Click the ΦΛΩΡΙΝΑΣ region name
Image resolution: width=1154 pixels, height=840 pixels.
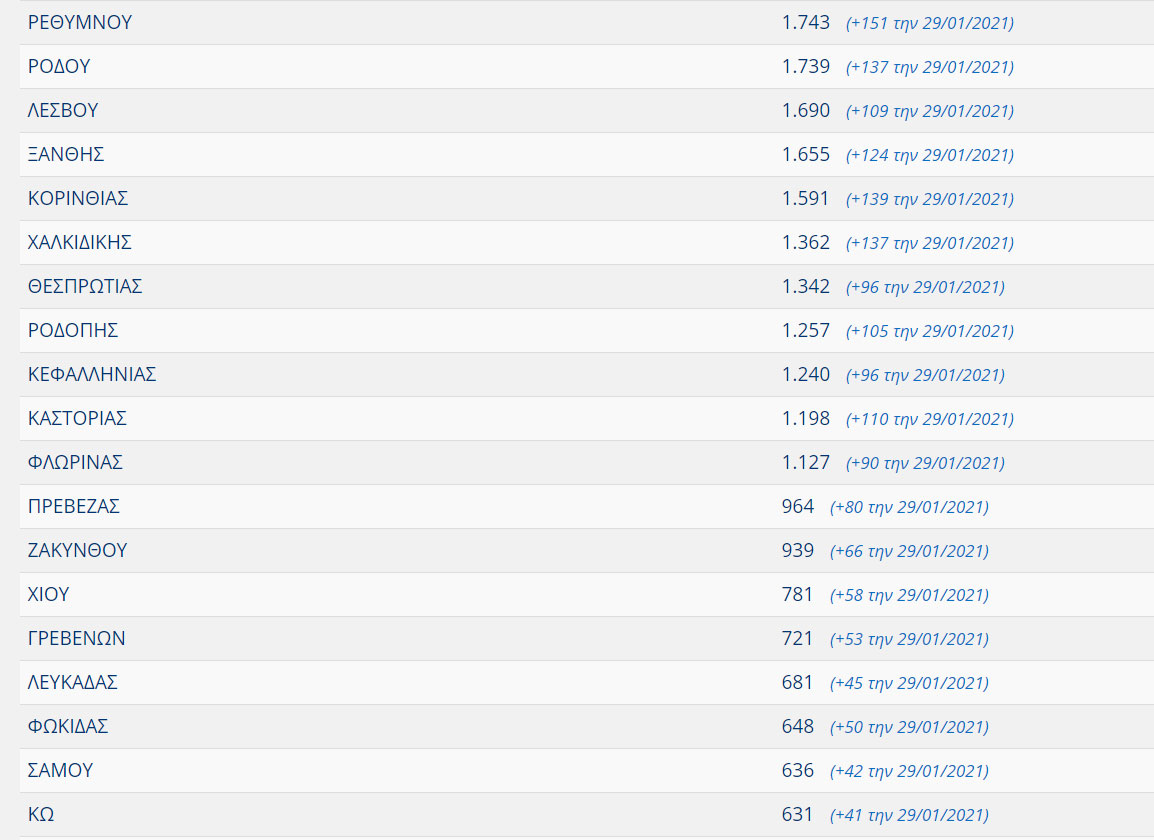pos(75,463)
